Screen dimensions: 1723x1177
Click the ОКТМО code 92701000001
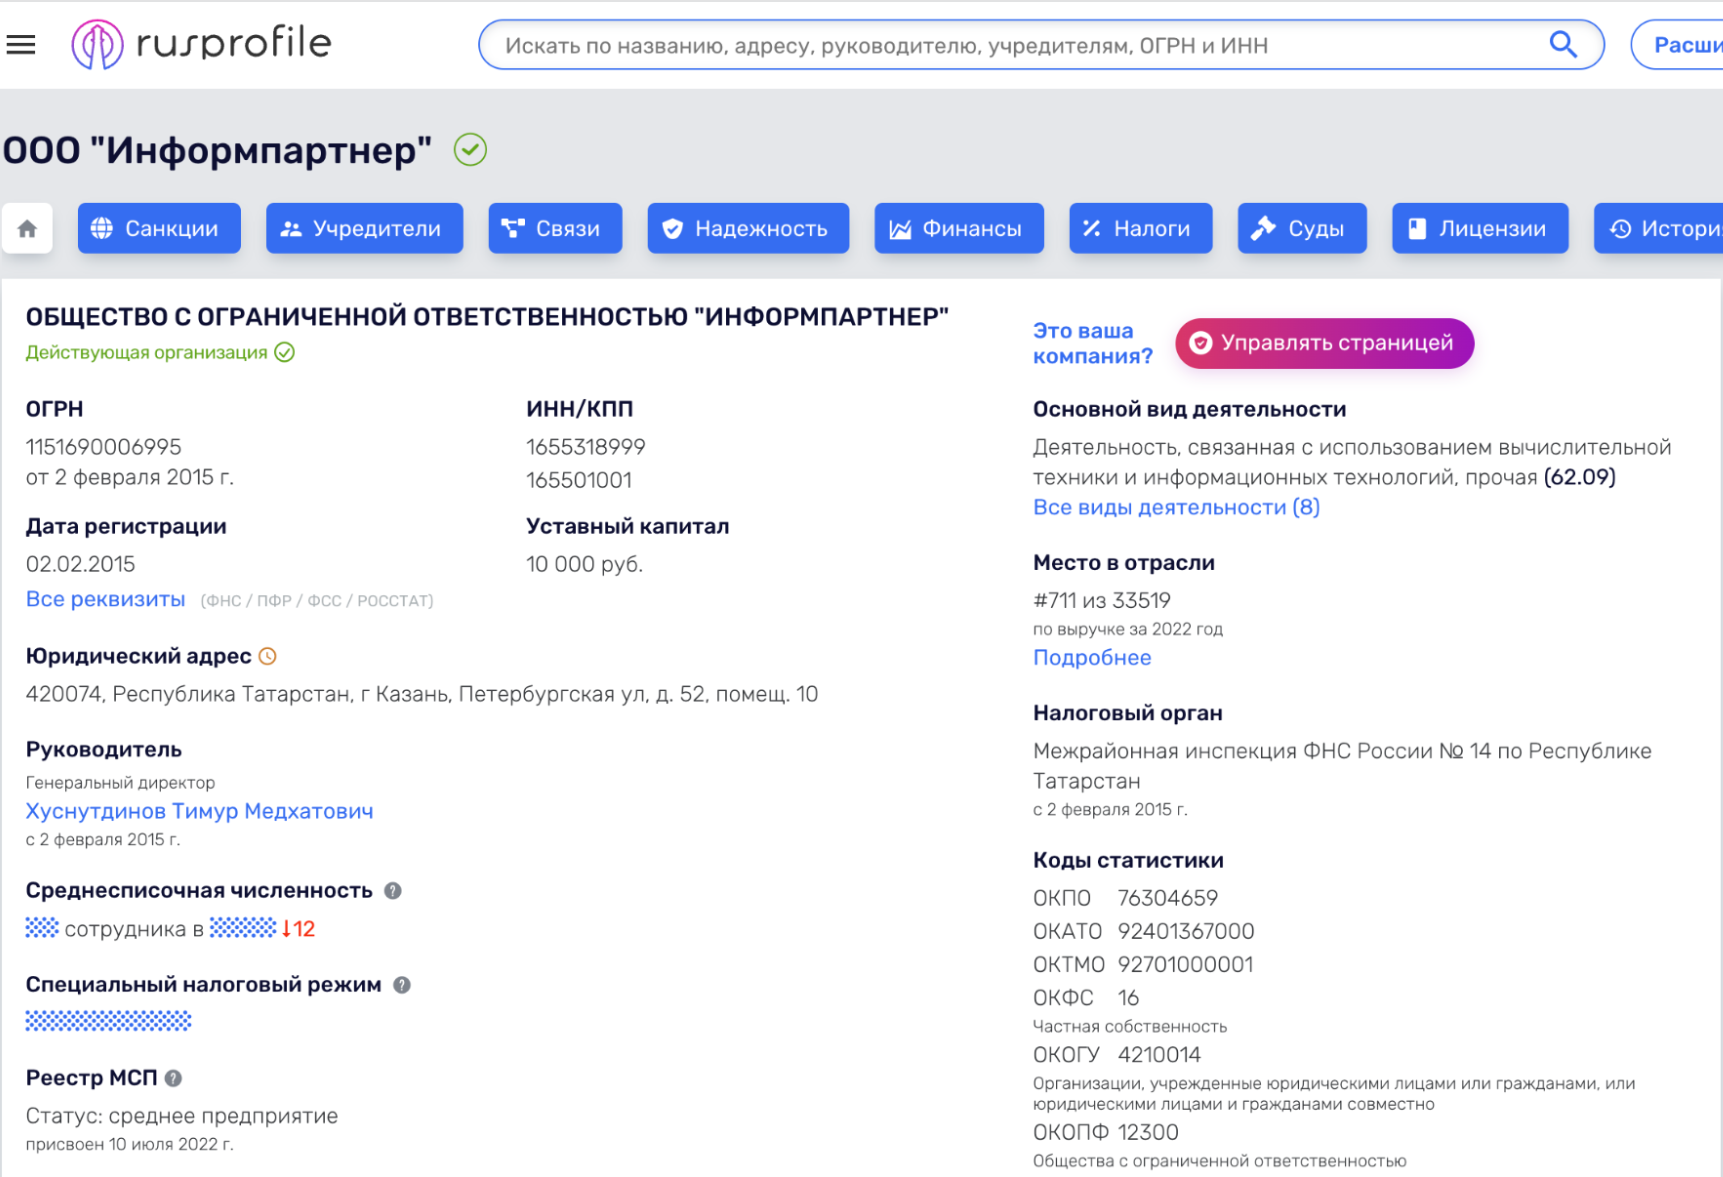pyautogui.click(x=1184, y=964)
